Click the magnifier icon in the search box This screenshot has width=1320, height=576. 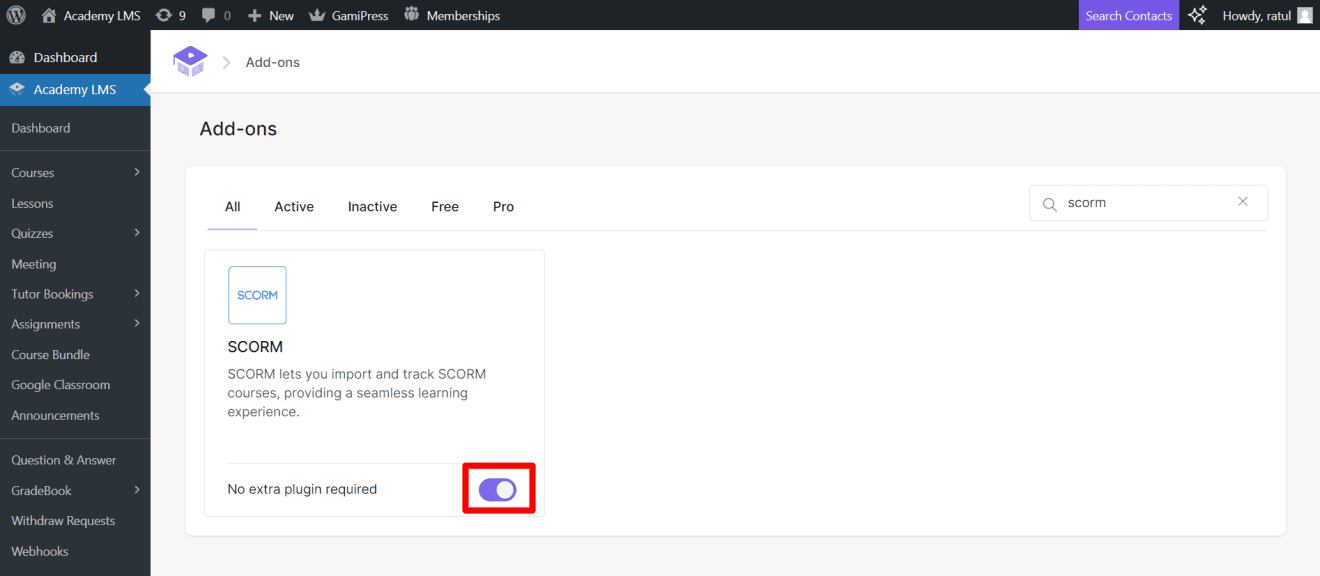pos(1049,203)
